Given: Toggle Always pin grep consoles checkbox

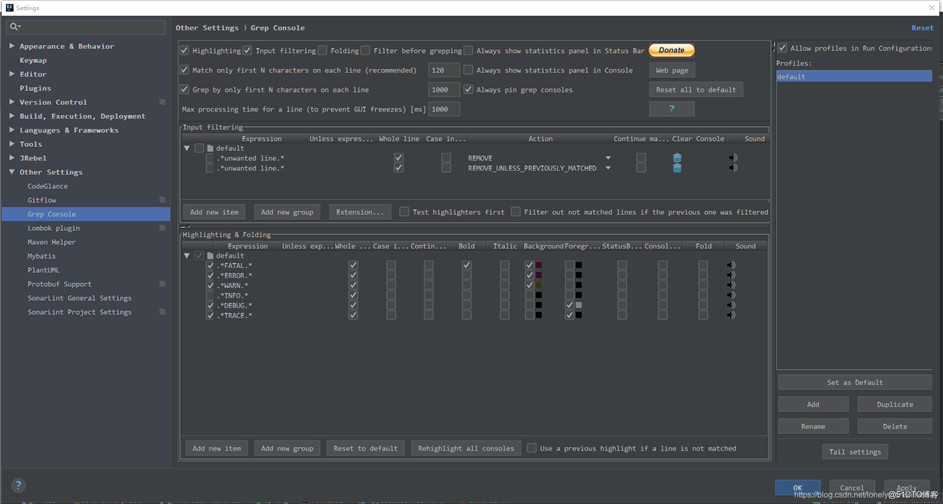Looking at the screenshot, I should 468,90.
